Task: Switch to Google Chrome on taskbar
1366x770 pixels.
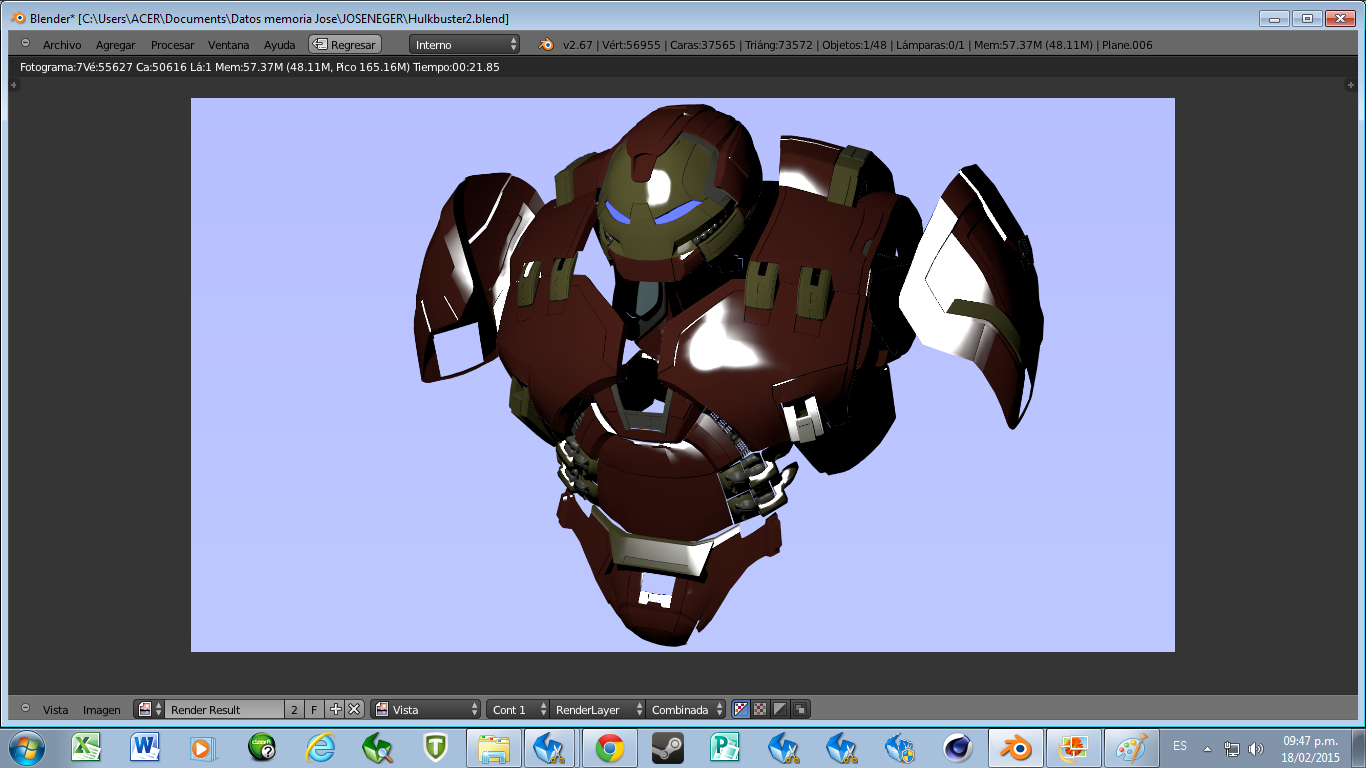Action: coord(610,747)
